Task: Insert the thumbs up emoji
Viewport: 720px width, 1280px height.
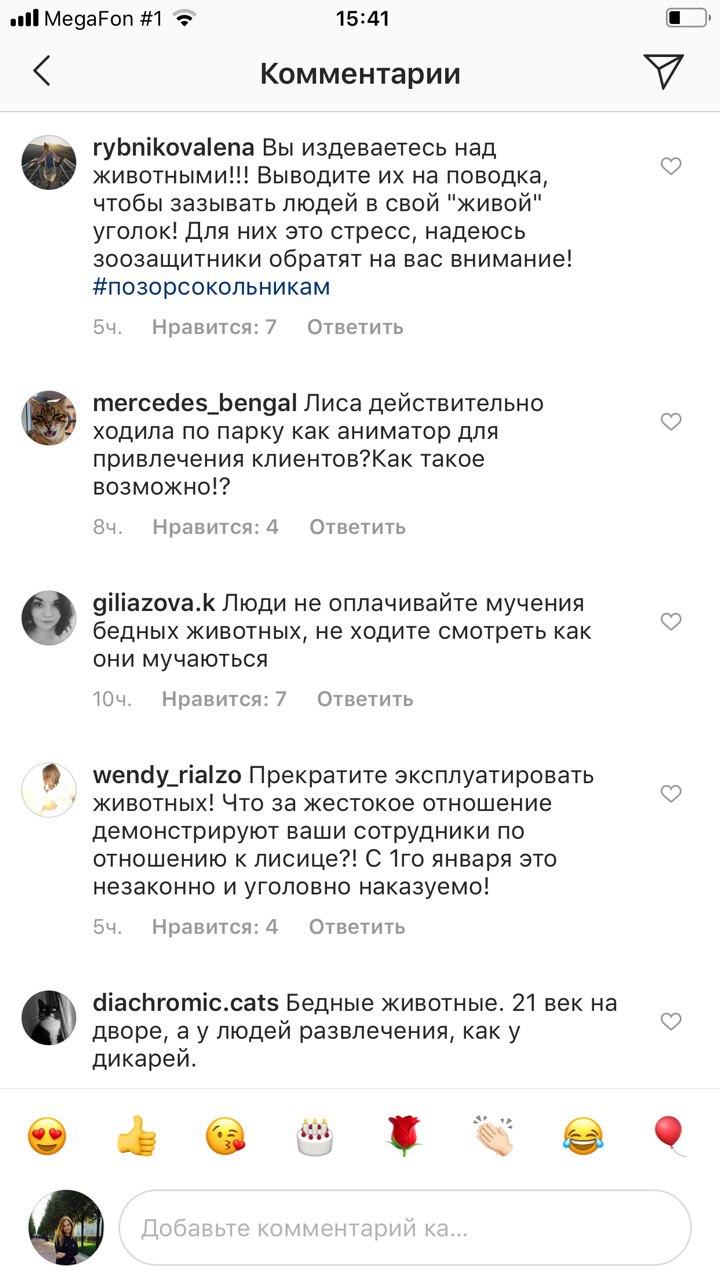Action: [137, 1136]
